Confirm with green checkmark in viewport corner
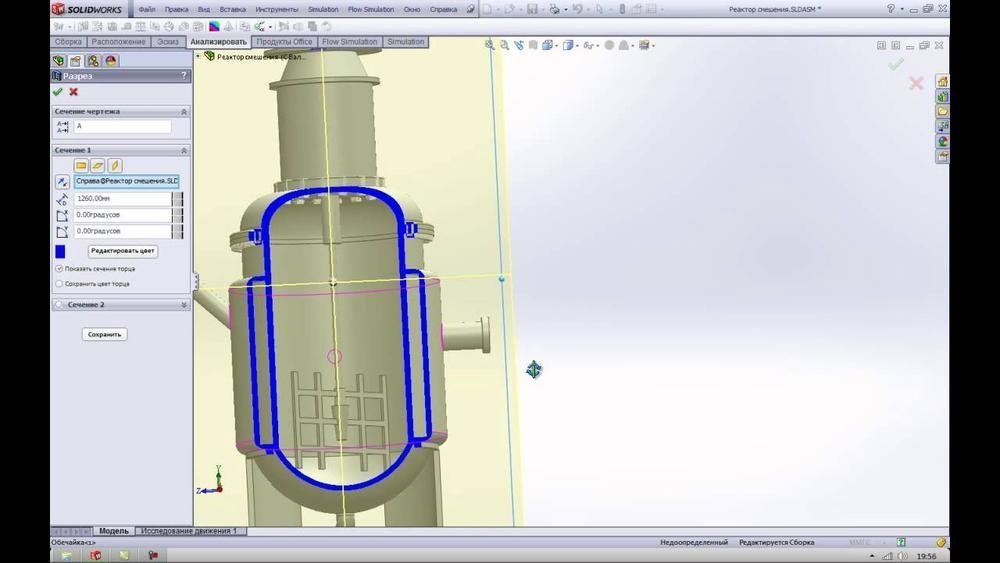The height and width of the screenshot is (563, 1000). click(x=896, y=64)
